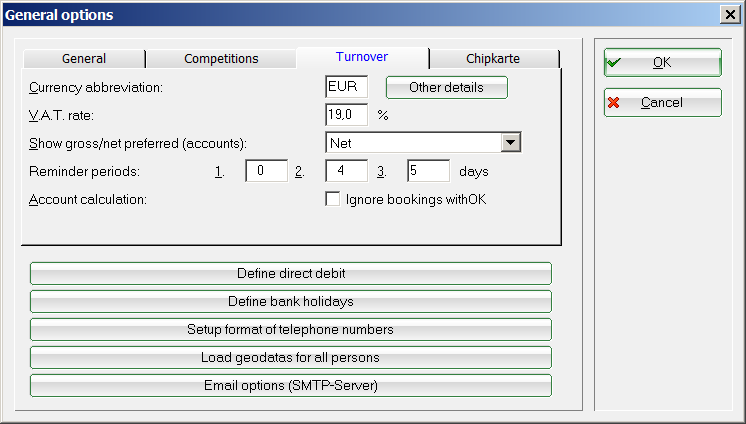Open the Competitions tab
Image resolution: width=746 pixels, height=424 pixels.
[x=221, y=59]
